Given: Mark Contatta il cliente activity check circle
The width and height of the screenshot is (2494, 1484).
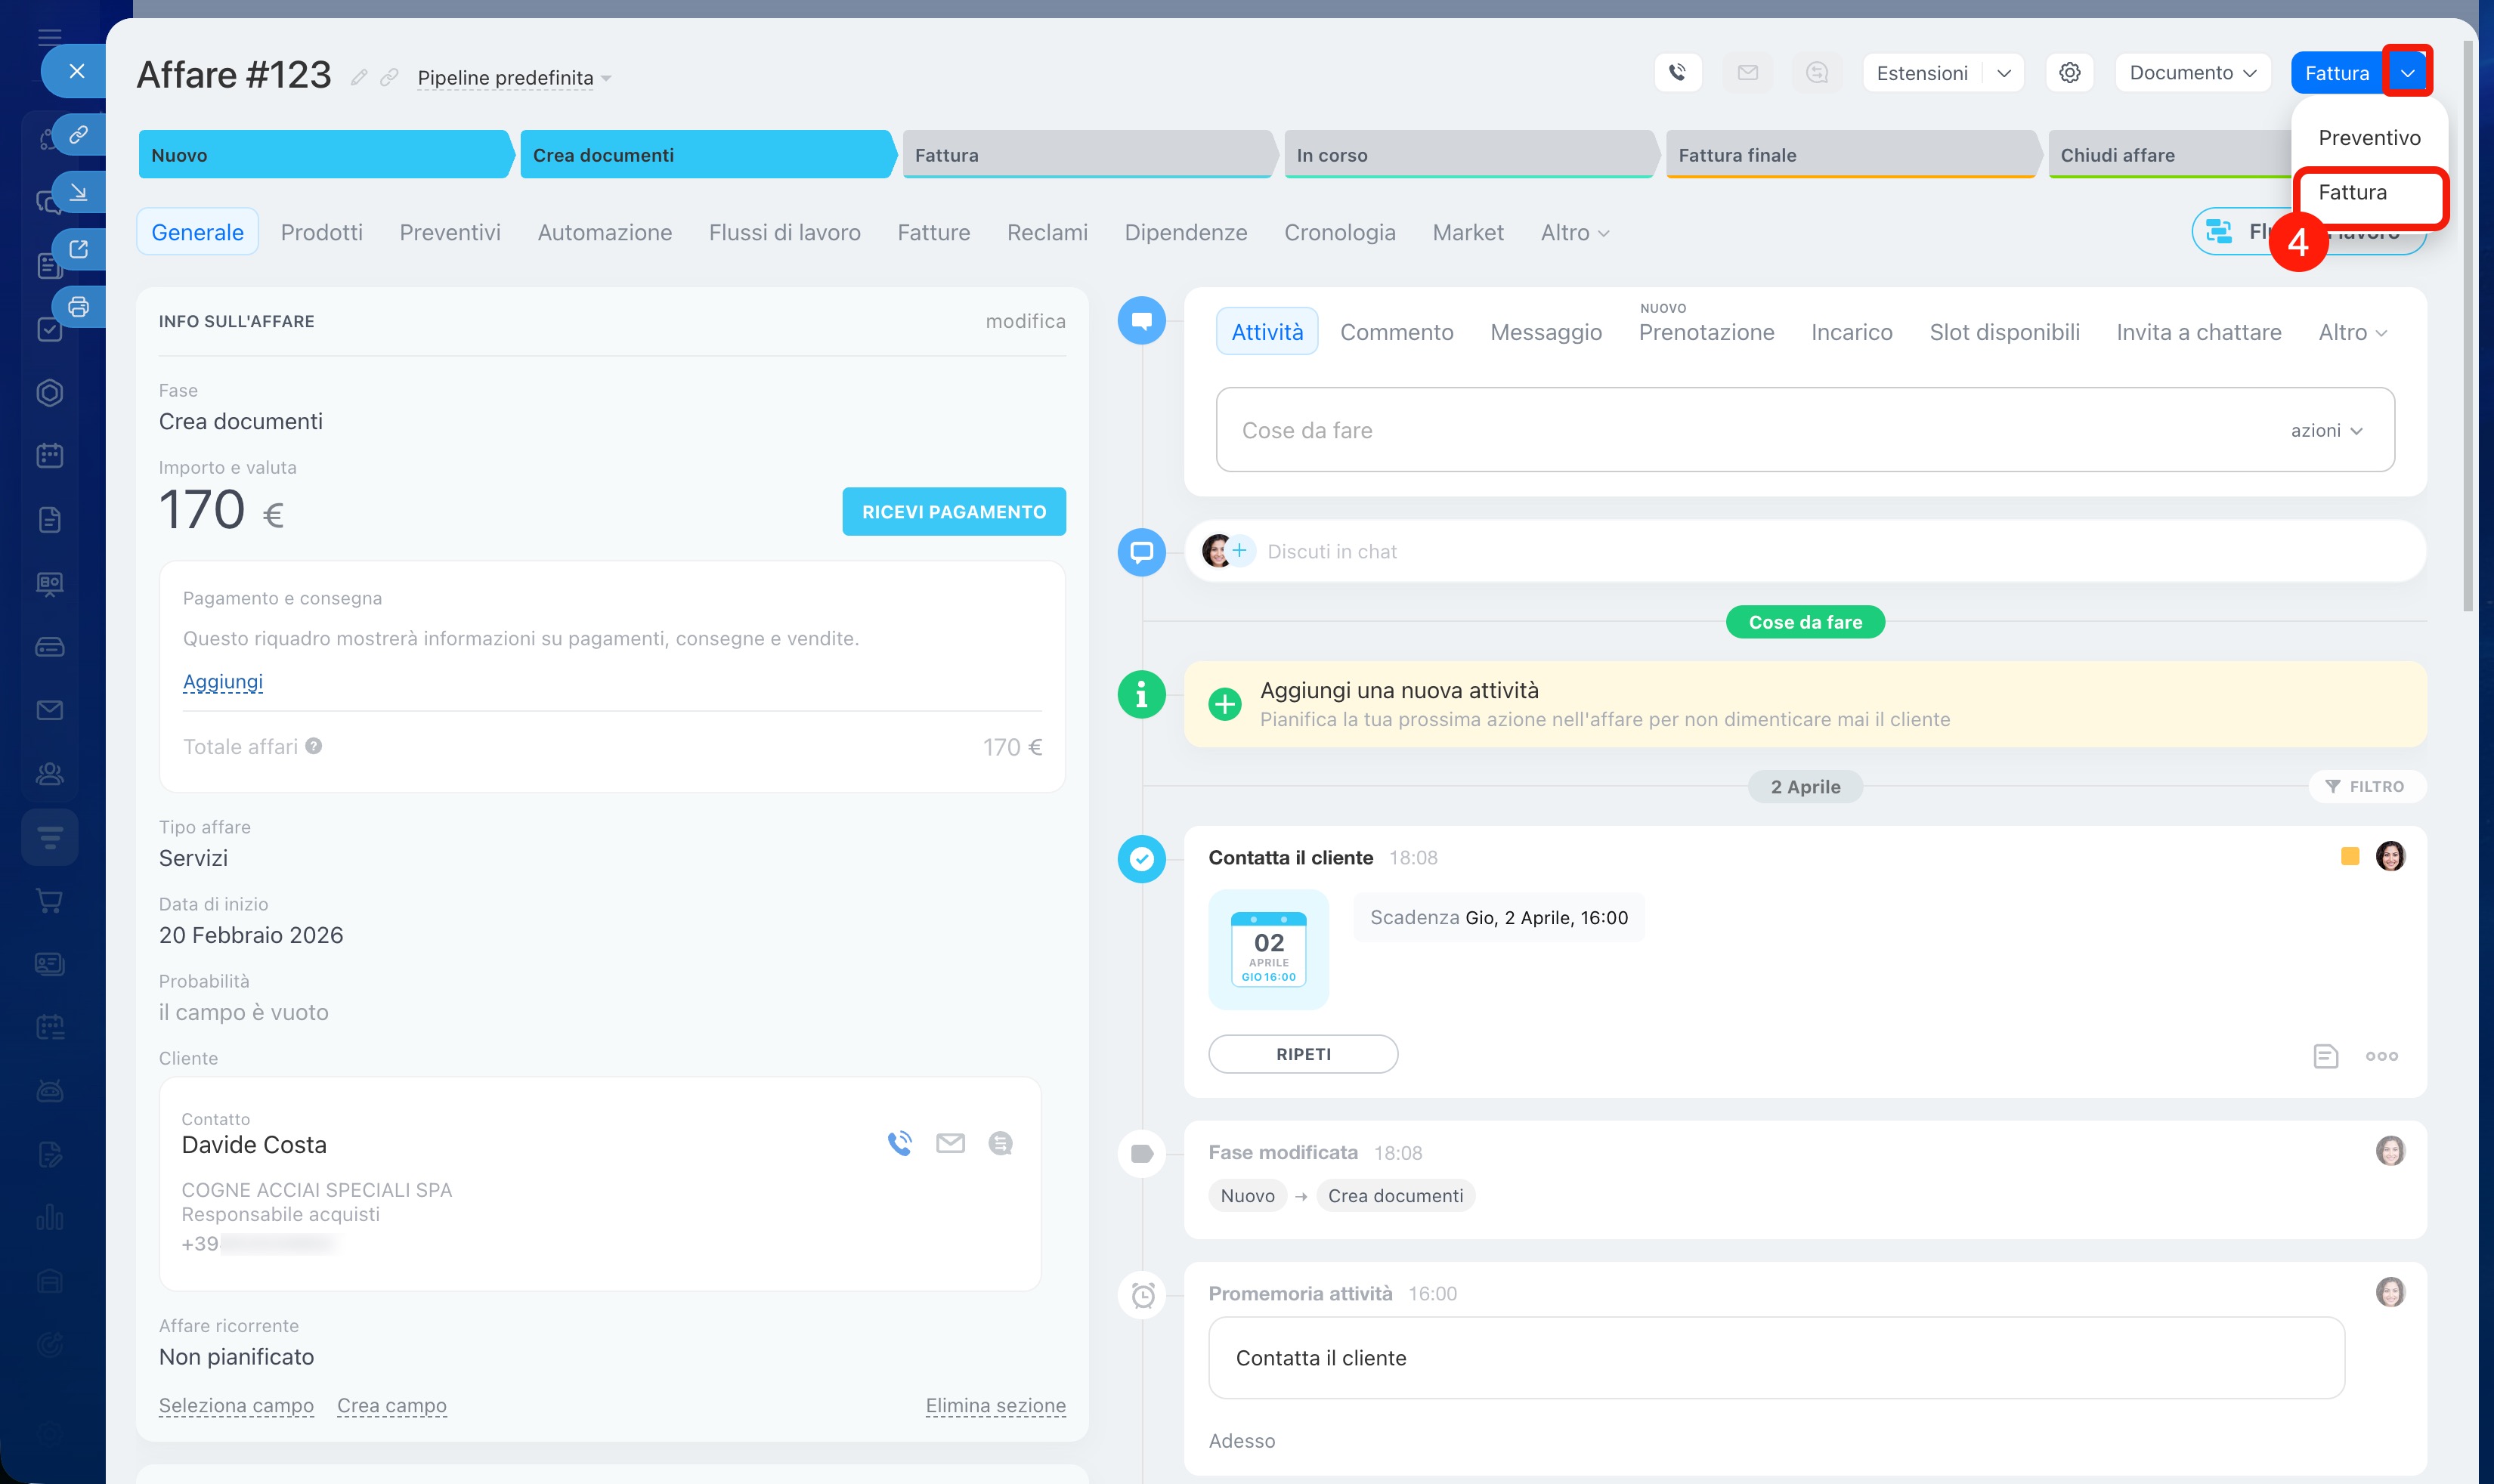Looking at the screenshot, I should (x=1141, y=858).
